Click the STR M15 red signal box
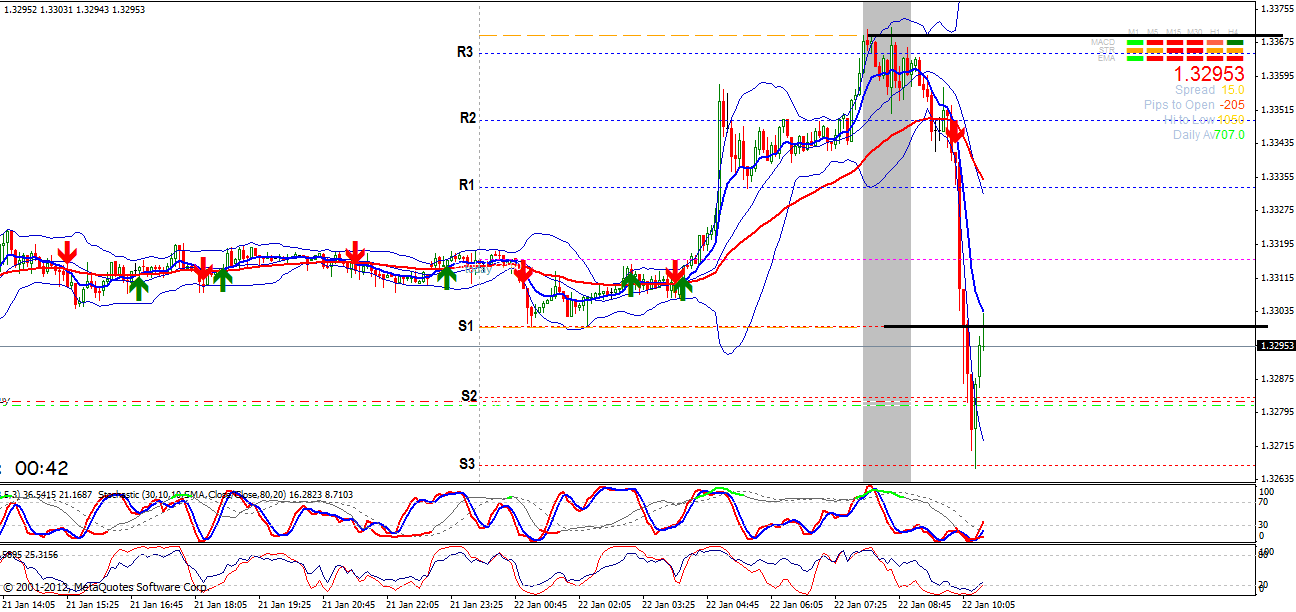 click(1175, 51)
